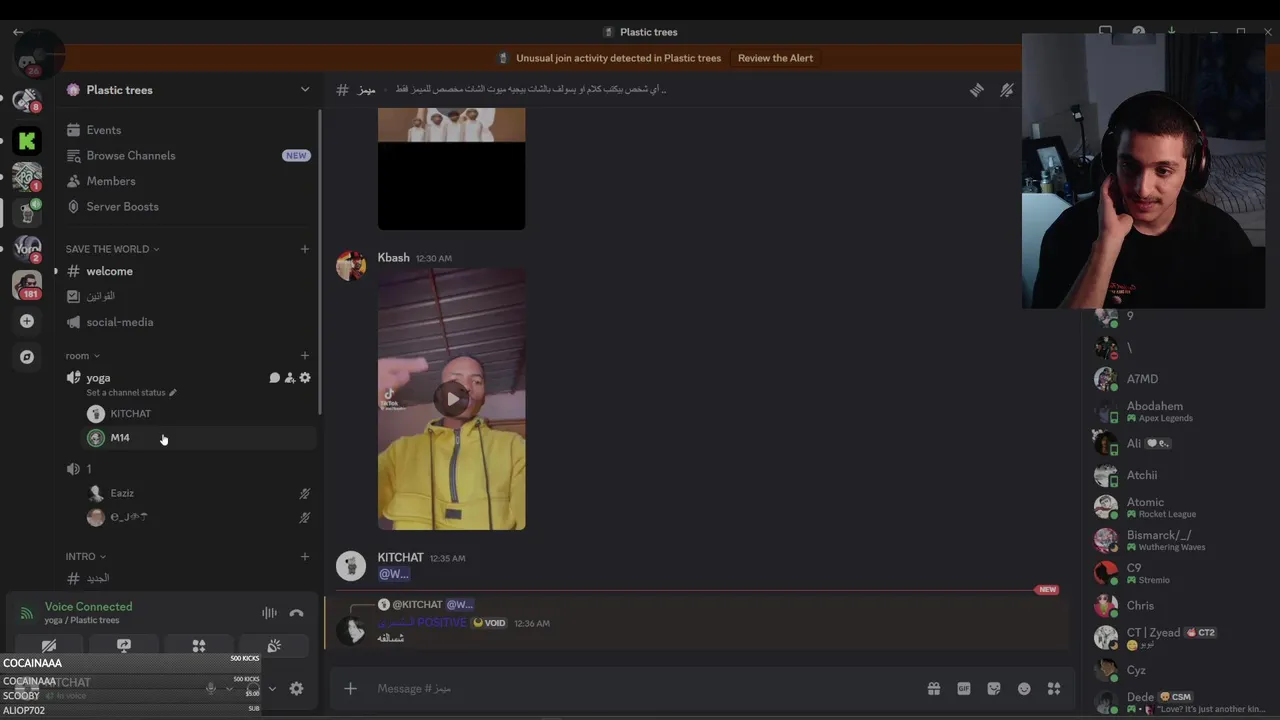Open sticker picker

993,688
